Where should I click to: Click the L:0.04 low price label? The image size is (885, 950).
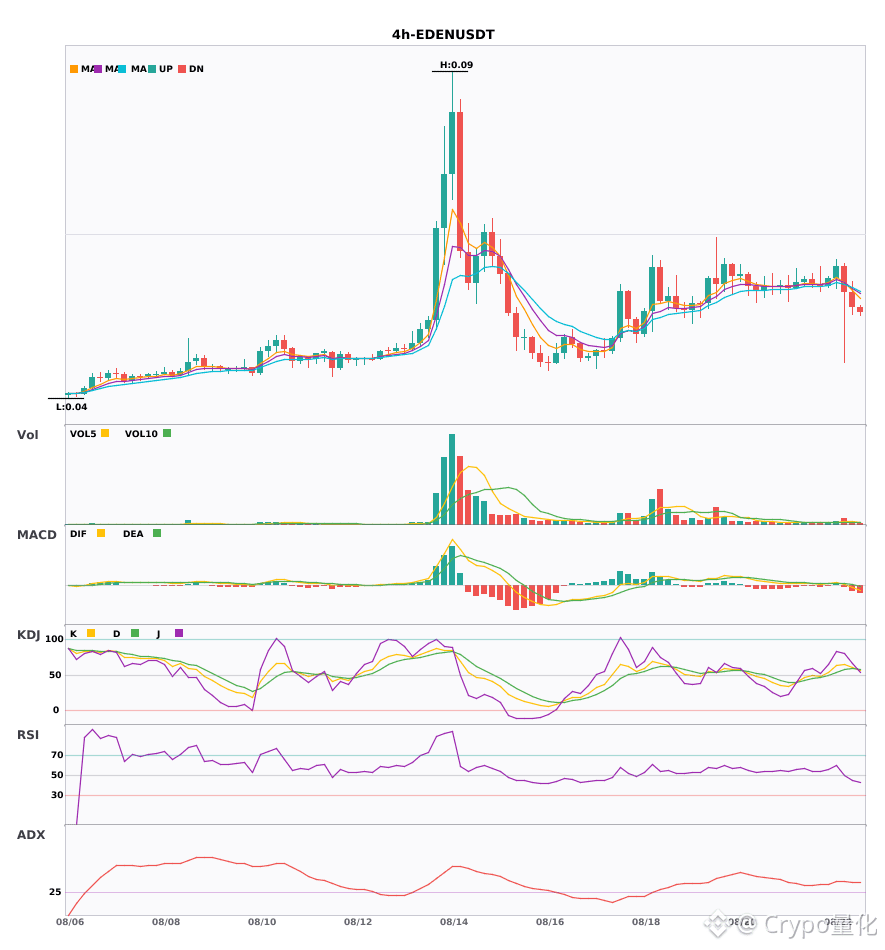(71, 407)
